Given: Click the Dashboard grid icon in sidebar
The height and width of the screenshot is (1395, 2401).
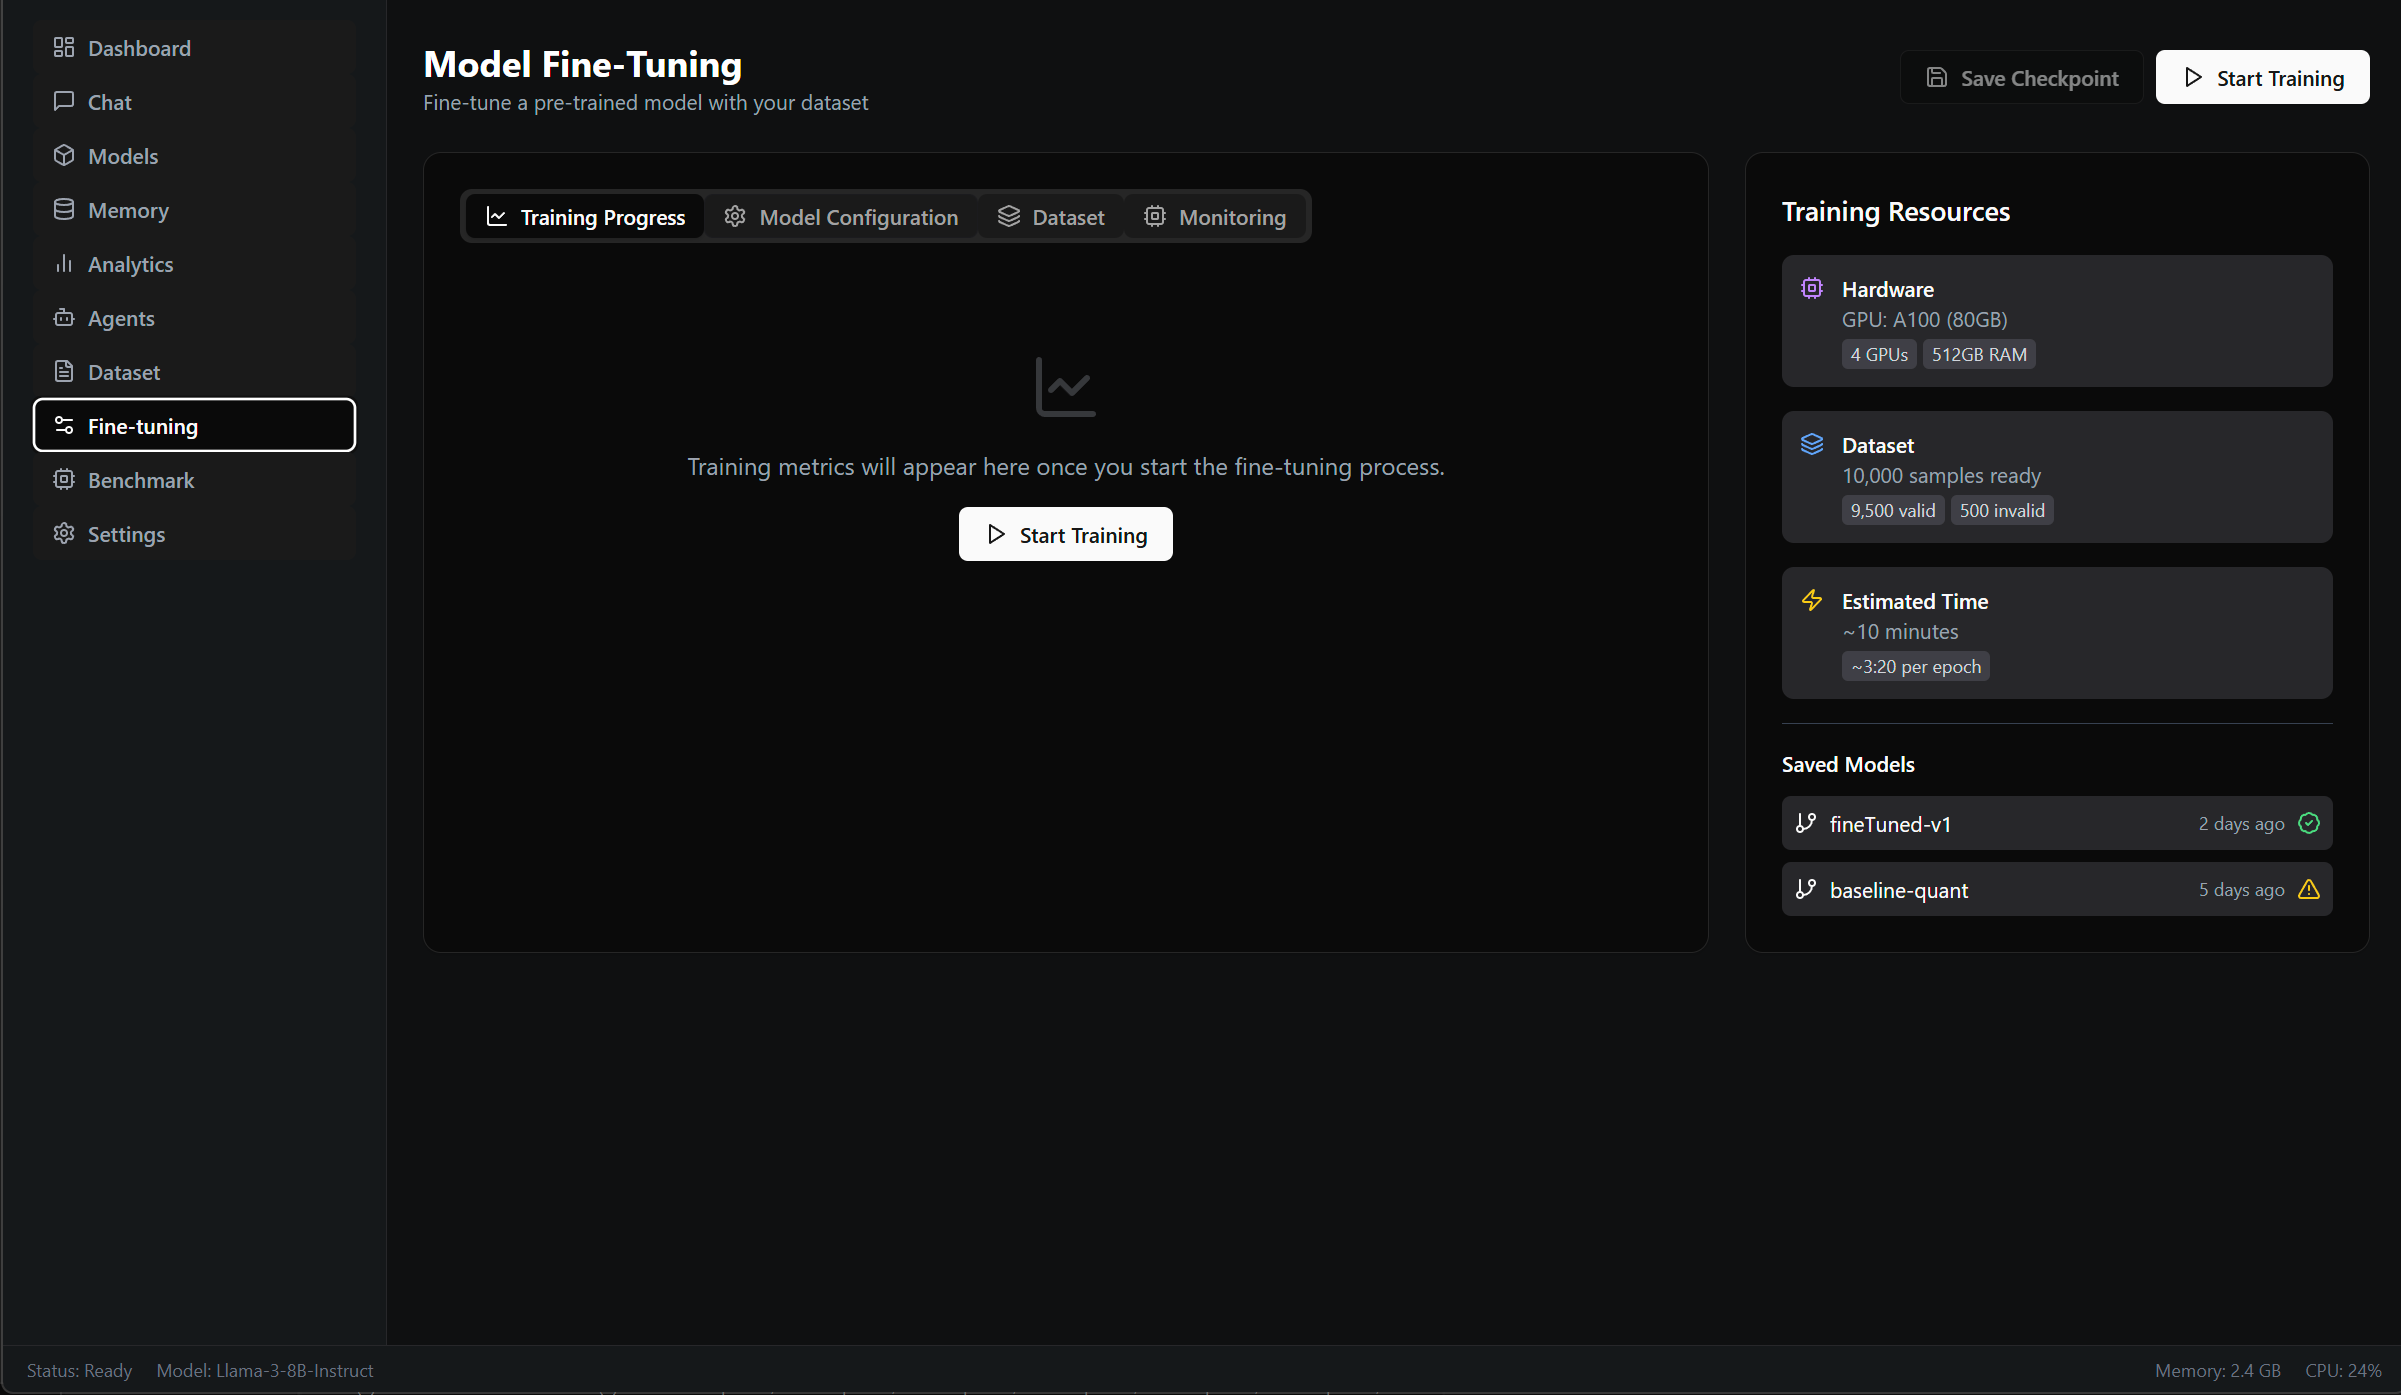Looking at the screenshot, I should 64,47.
